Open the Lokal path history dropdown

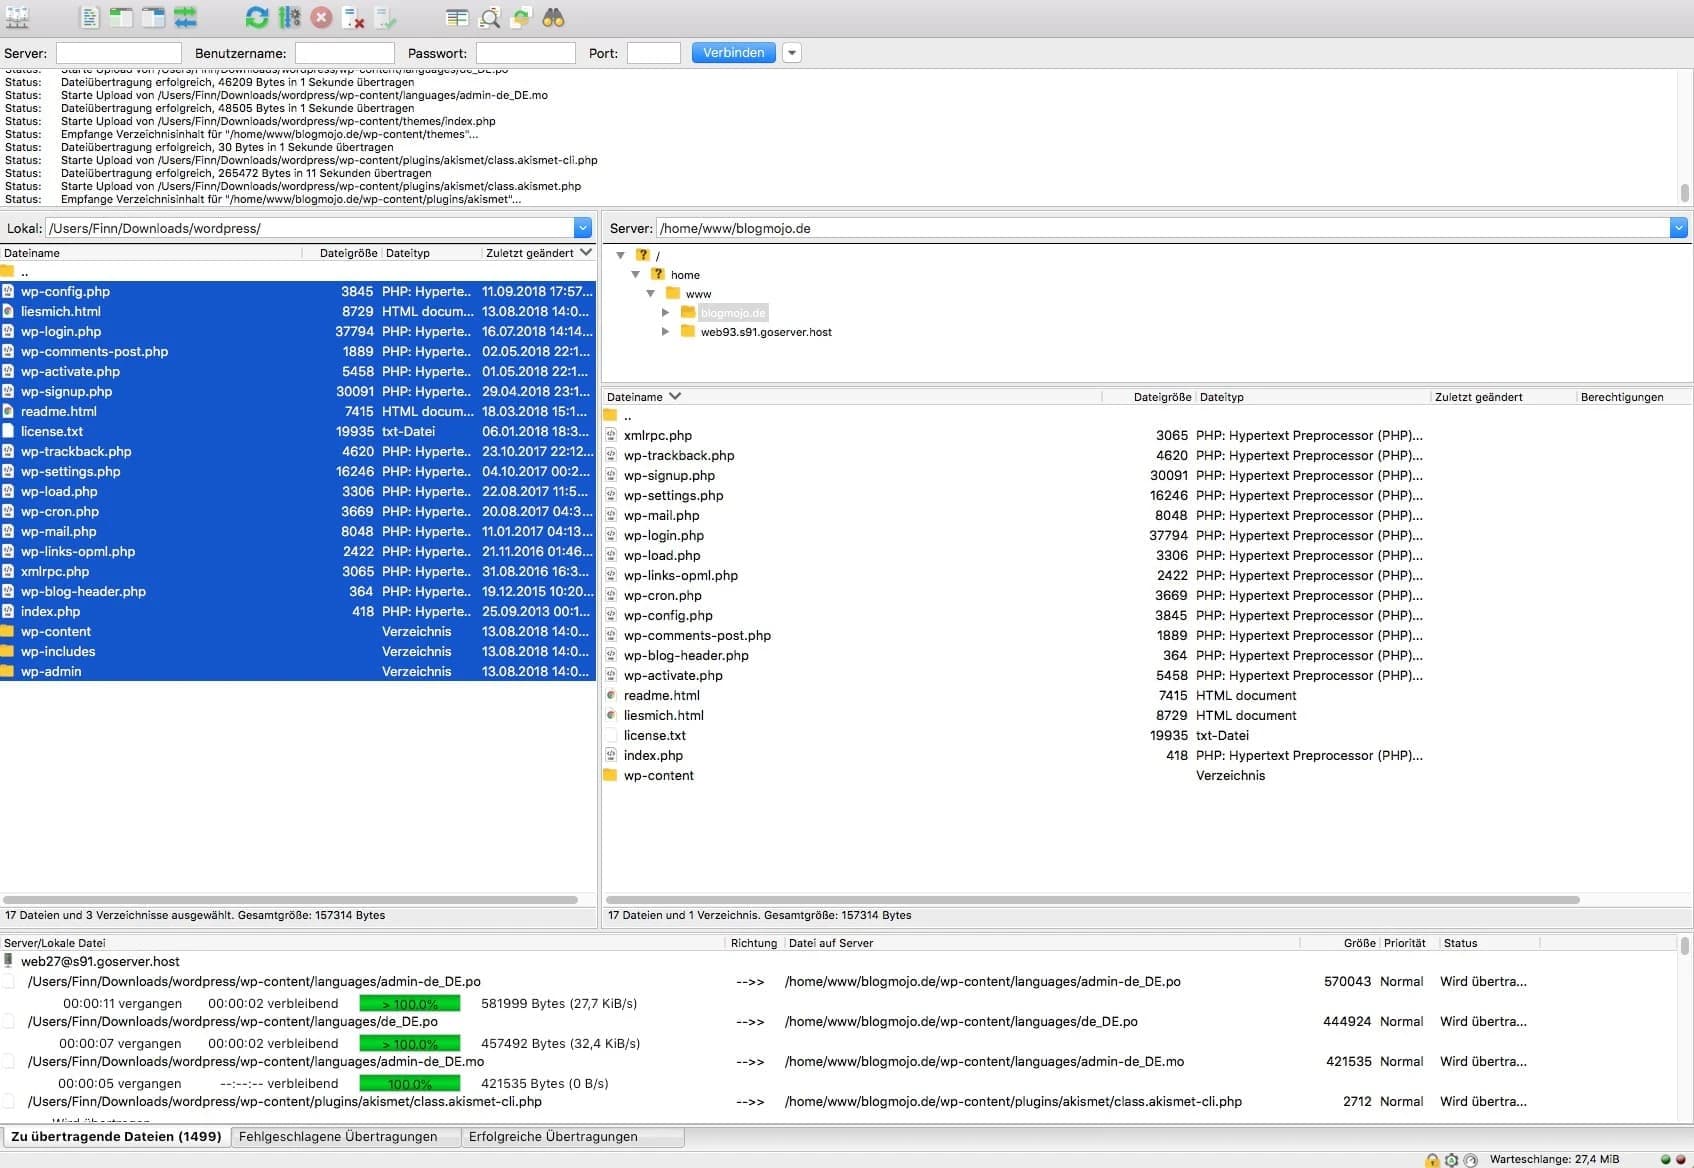tap(583, 227)
